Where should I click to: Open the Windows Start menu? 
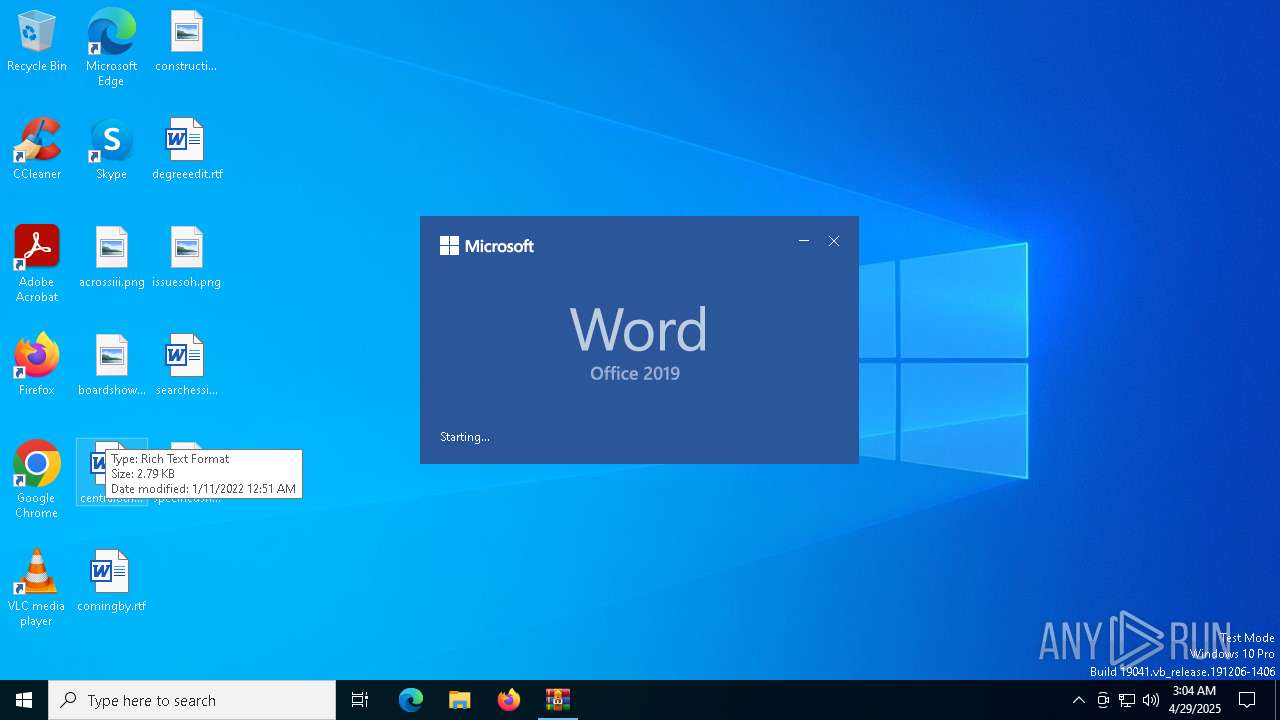tap(24, 700)
